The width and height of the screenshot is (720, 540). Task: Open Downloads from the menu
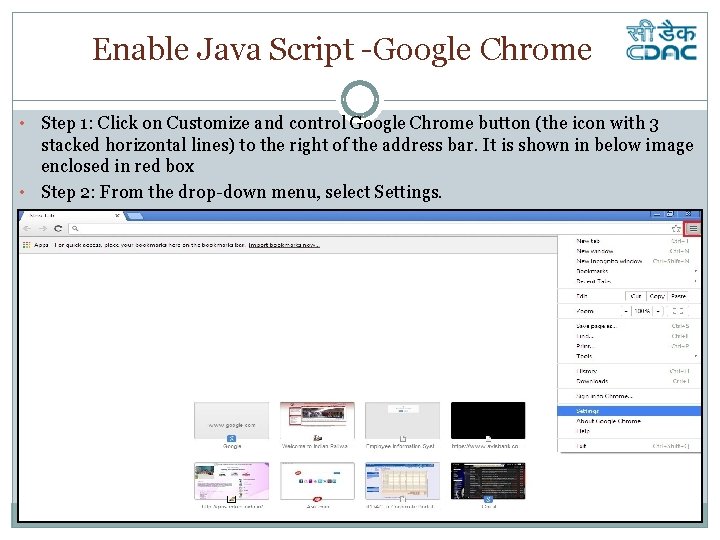pyautogui.click(x=629, y=381)
